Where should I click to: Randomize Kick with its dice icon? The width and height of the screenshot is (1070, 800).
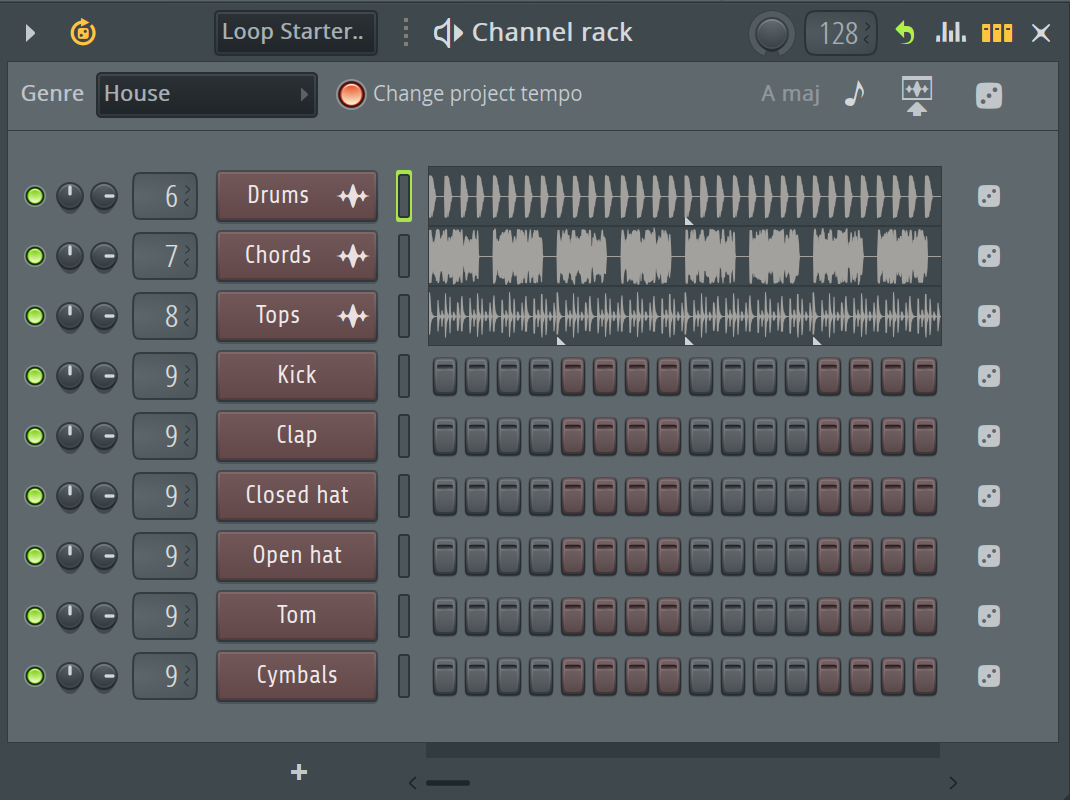(989, 376)
